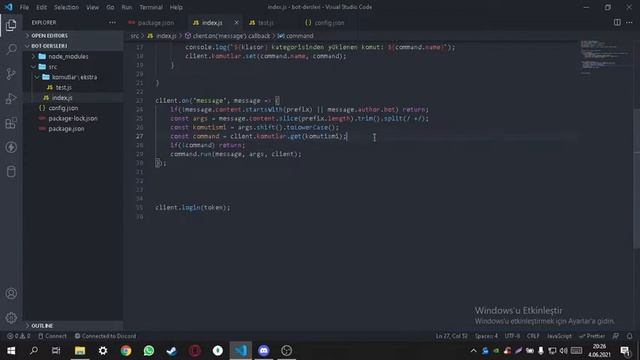Open Run menu
This screenshot has height=360, width=640.
127,7
